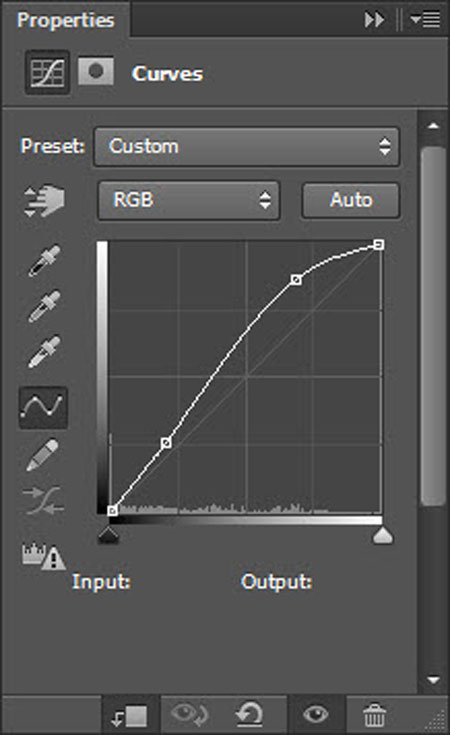Toggle layer visibility eye icon
Screen dimensions: 450x735
(x=315, y=715)
